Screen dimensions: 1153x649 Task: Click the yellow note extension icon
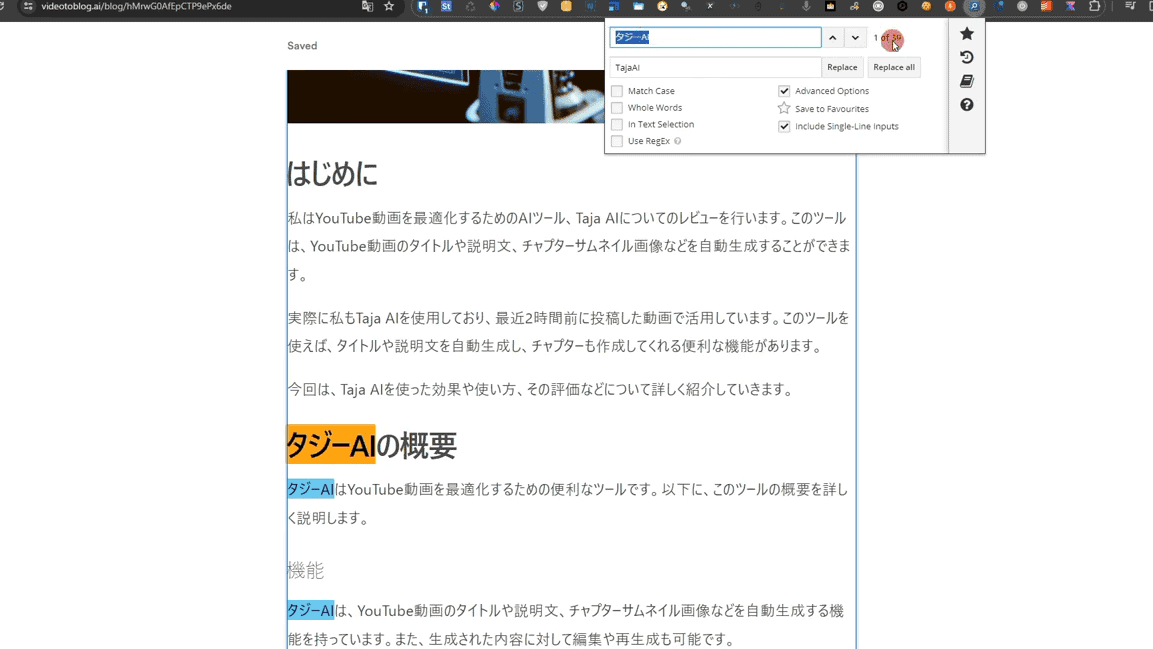coord(566,6)
